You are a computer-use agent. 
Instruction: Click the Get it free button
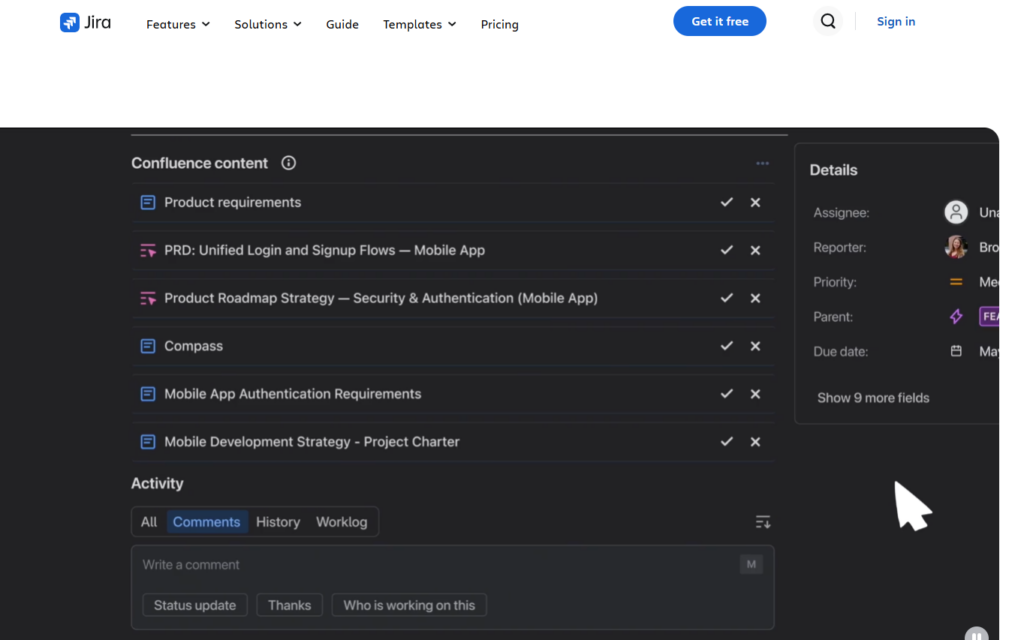tap(720, 21)
